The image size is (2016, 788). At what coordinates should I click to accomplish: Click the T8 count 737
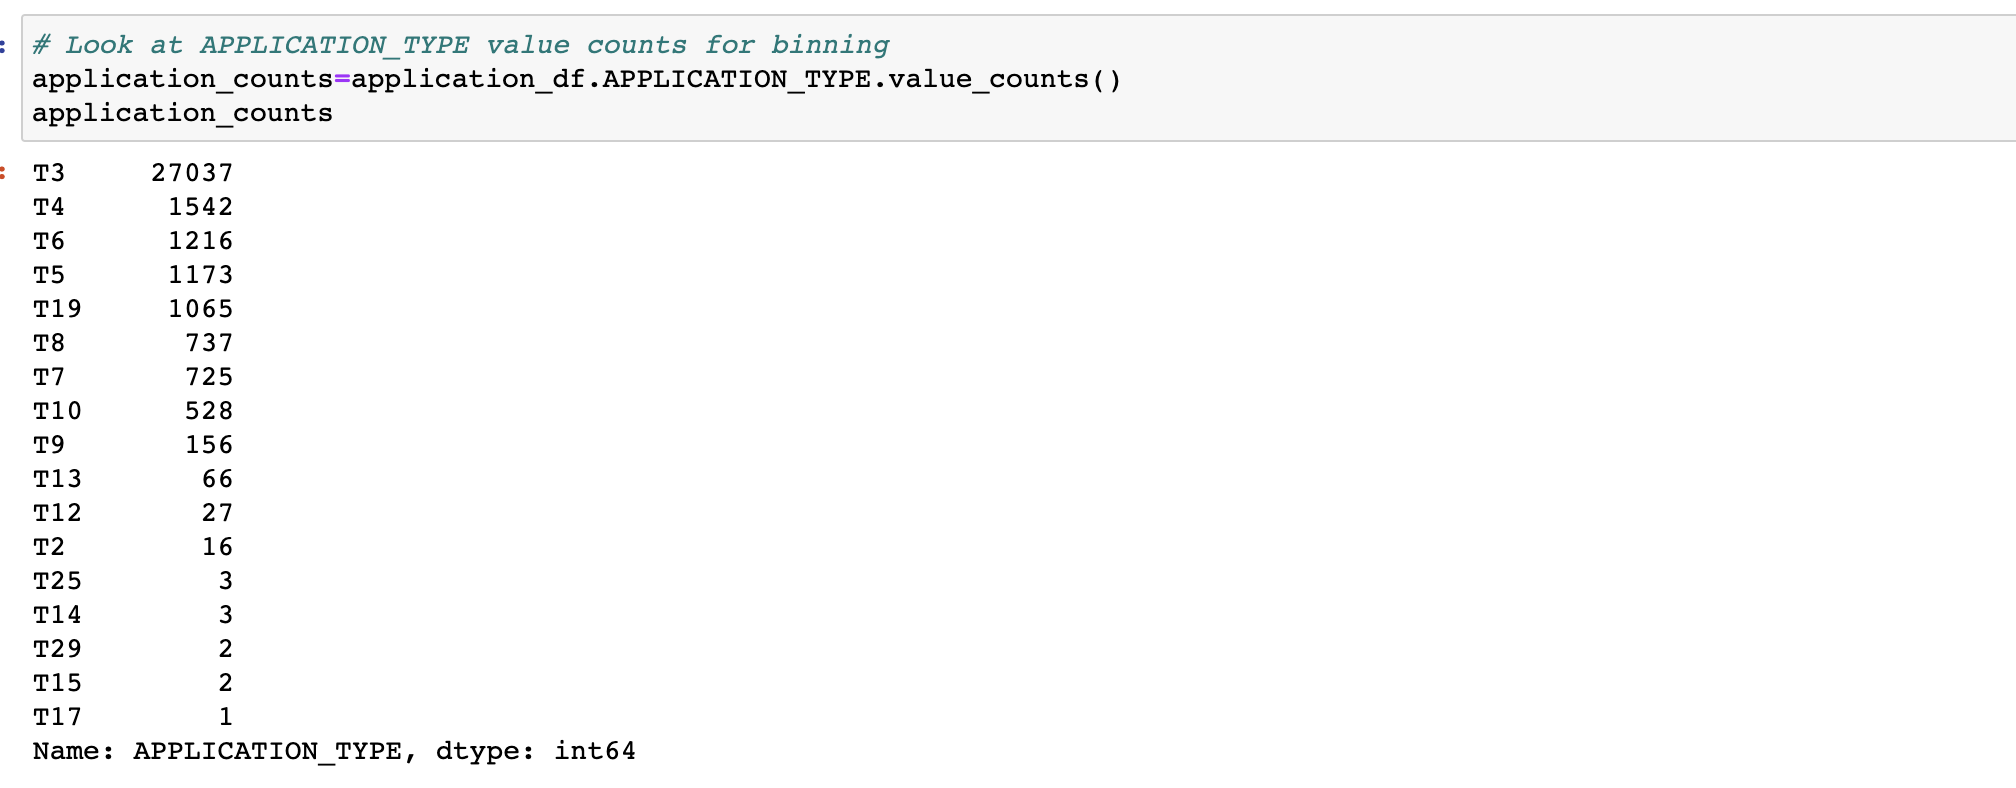coord(209,343)
